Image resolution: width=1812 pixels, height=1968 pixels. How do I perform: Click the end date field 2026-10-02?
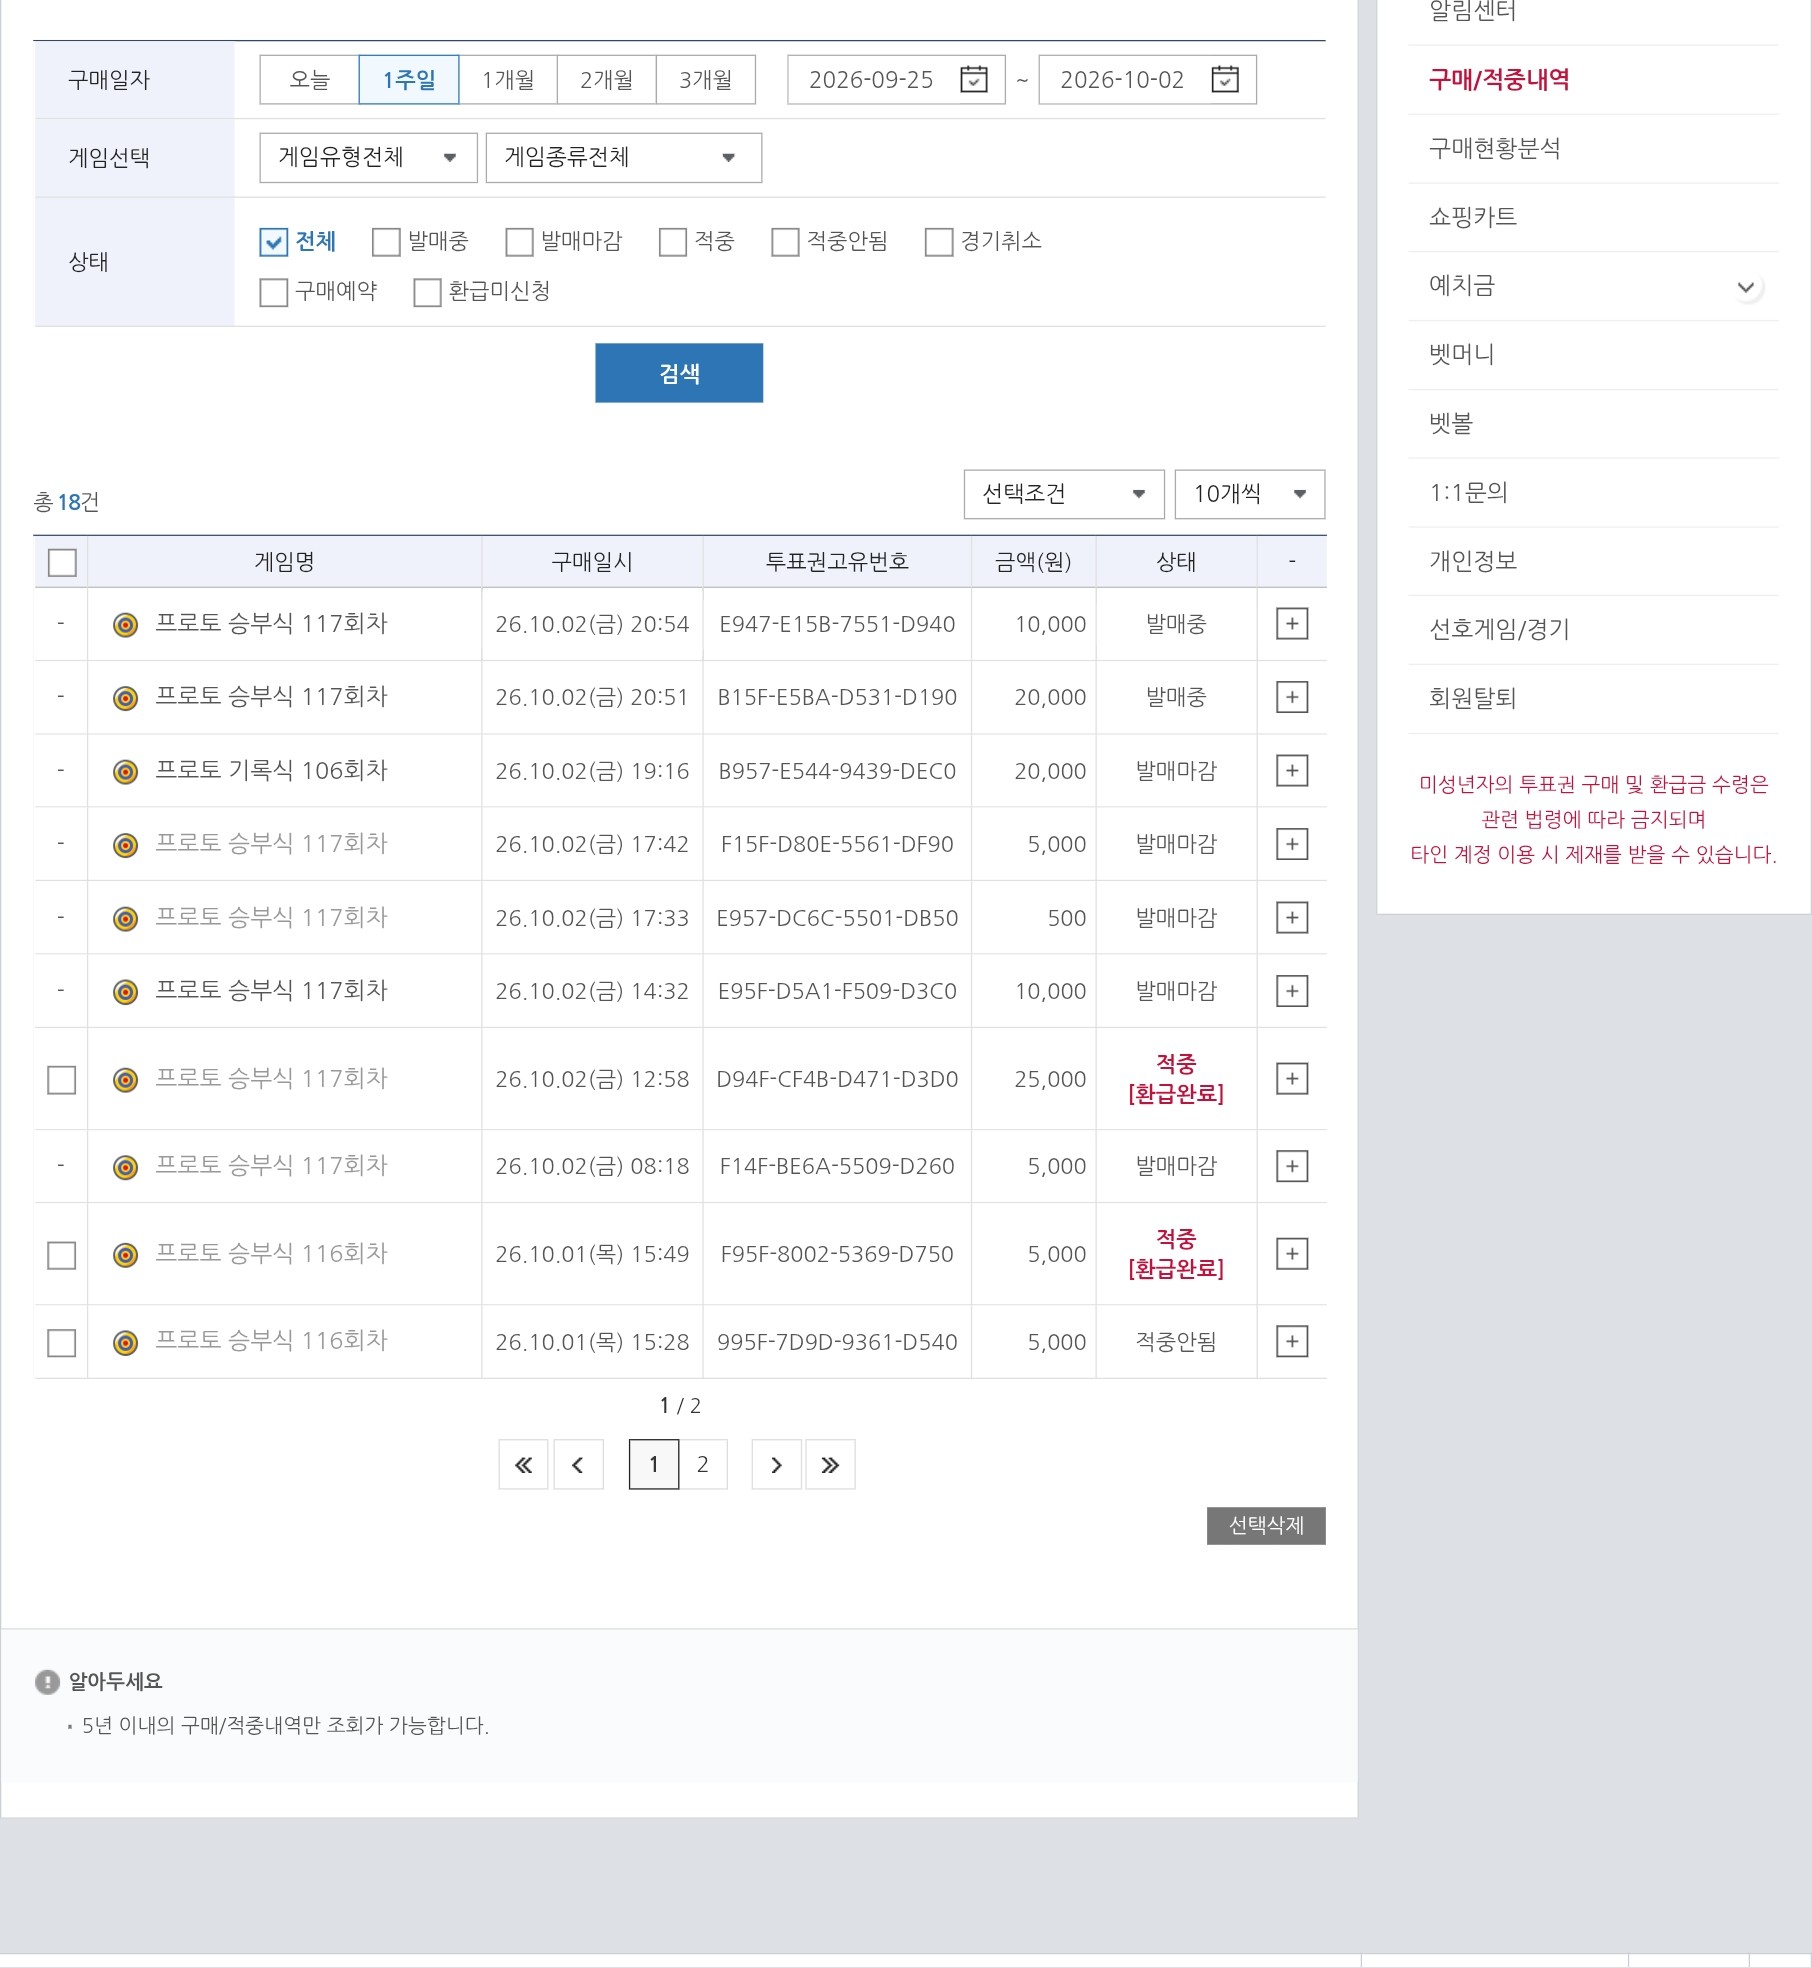click(1147, 80)
